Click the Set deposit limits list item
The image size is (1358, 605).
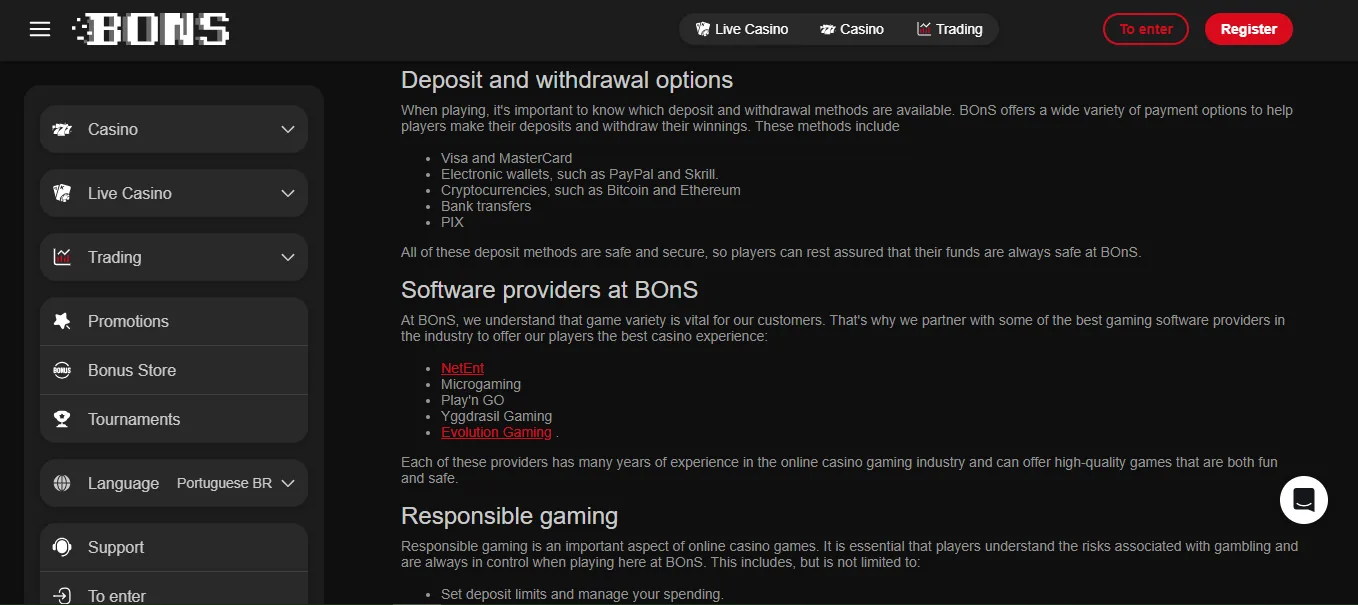click(582, 594)
